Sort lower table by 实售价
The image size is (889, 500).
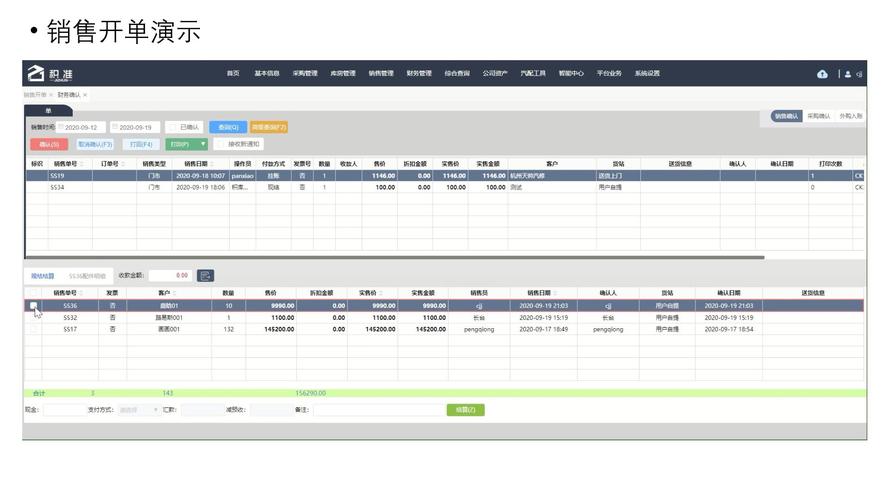pyautogui.click(x=382, y=293)
